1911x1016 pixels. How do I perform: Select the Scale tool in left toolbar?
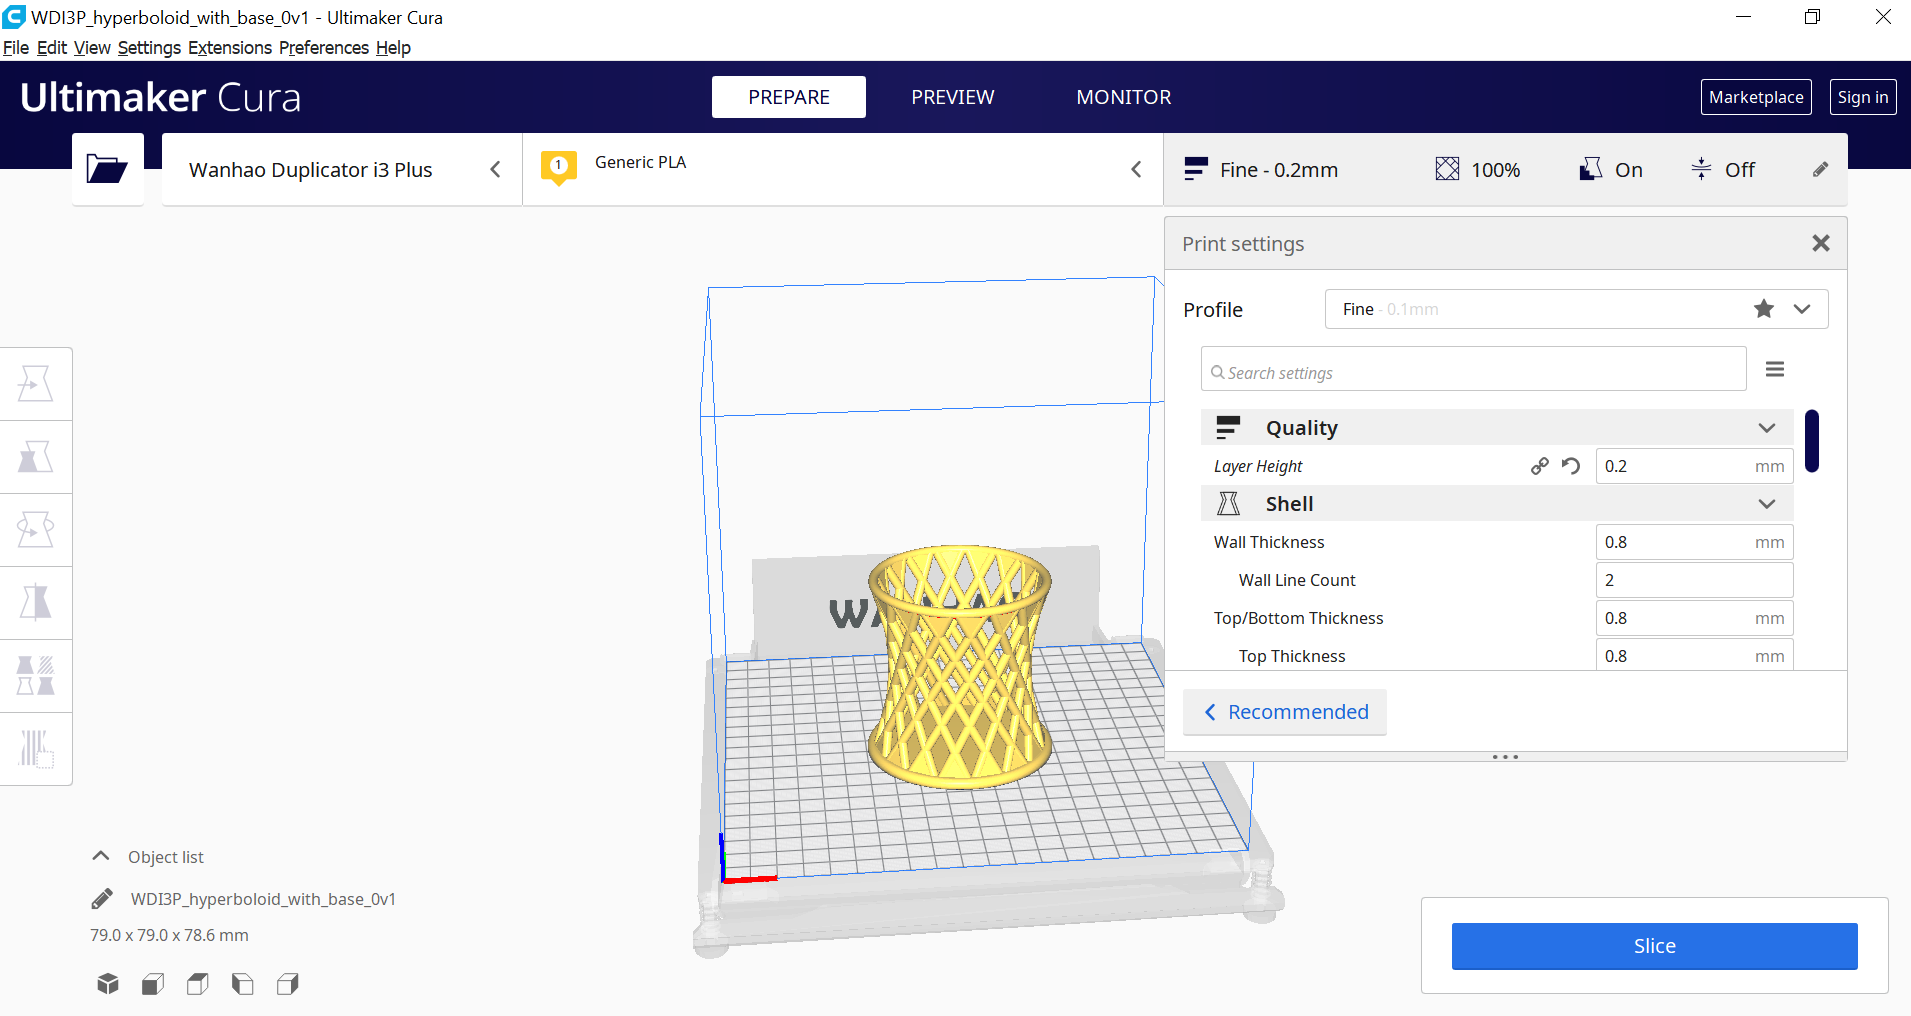[x=36, y=457]
